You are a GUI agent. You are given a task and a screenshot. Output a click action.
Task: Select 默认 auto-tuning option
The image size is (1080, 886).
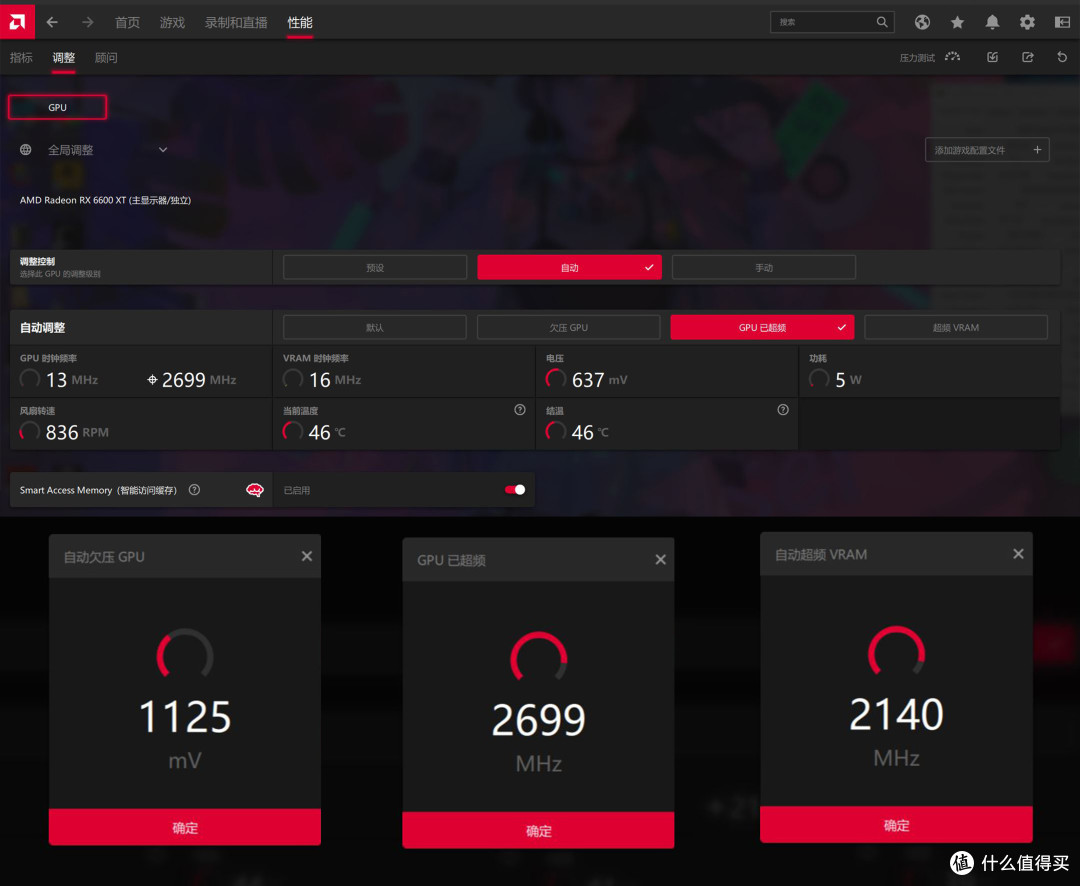pyautogui.click(x=375, y=327)
